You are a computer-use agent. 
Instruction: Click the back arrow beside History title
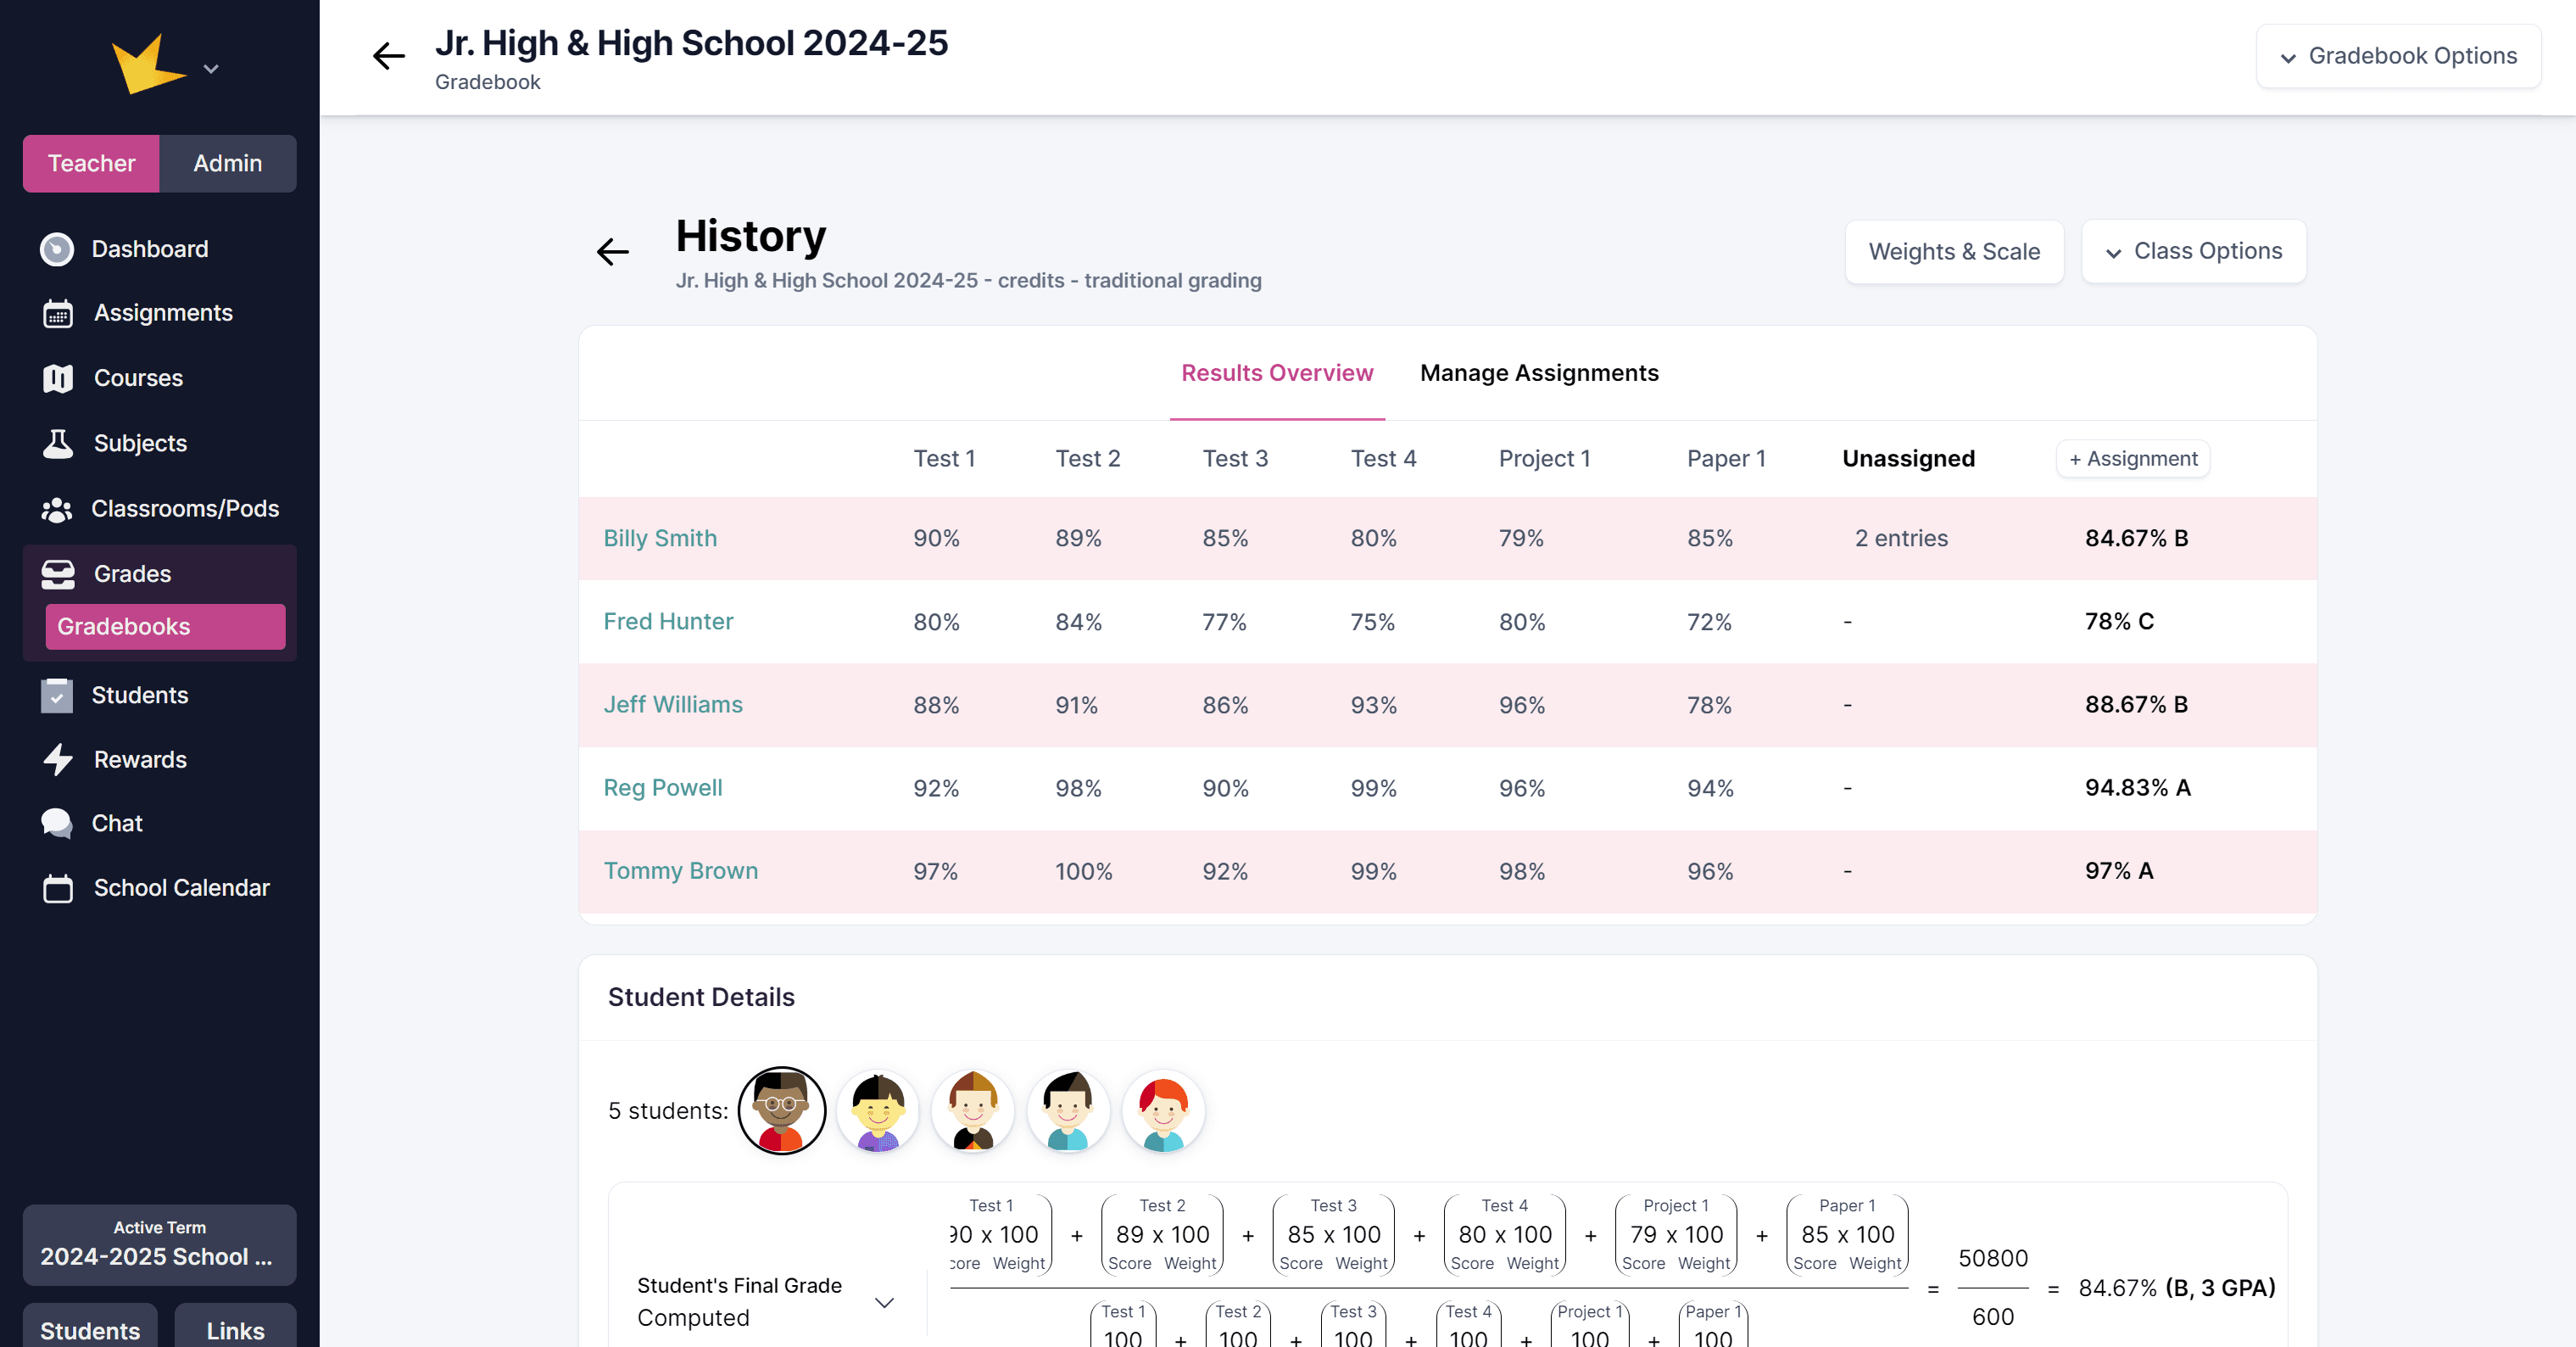pos(613,252)
